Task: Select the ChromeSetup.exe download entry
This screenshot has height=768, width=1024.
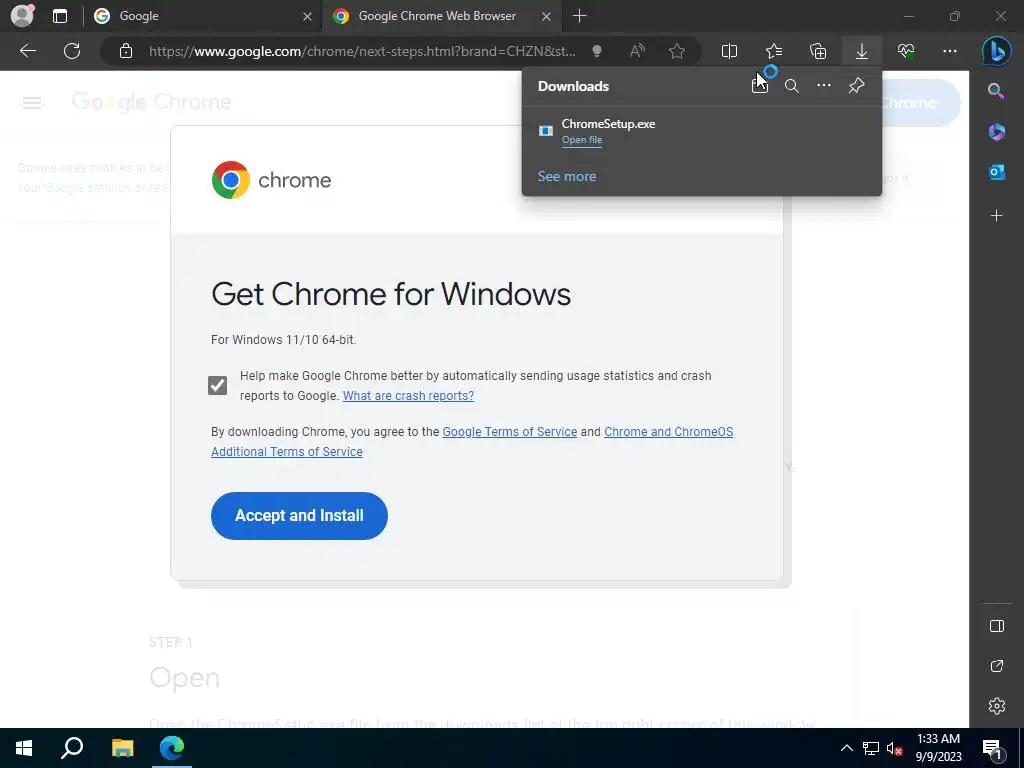Action: 701,131
